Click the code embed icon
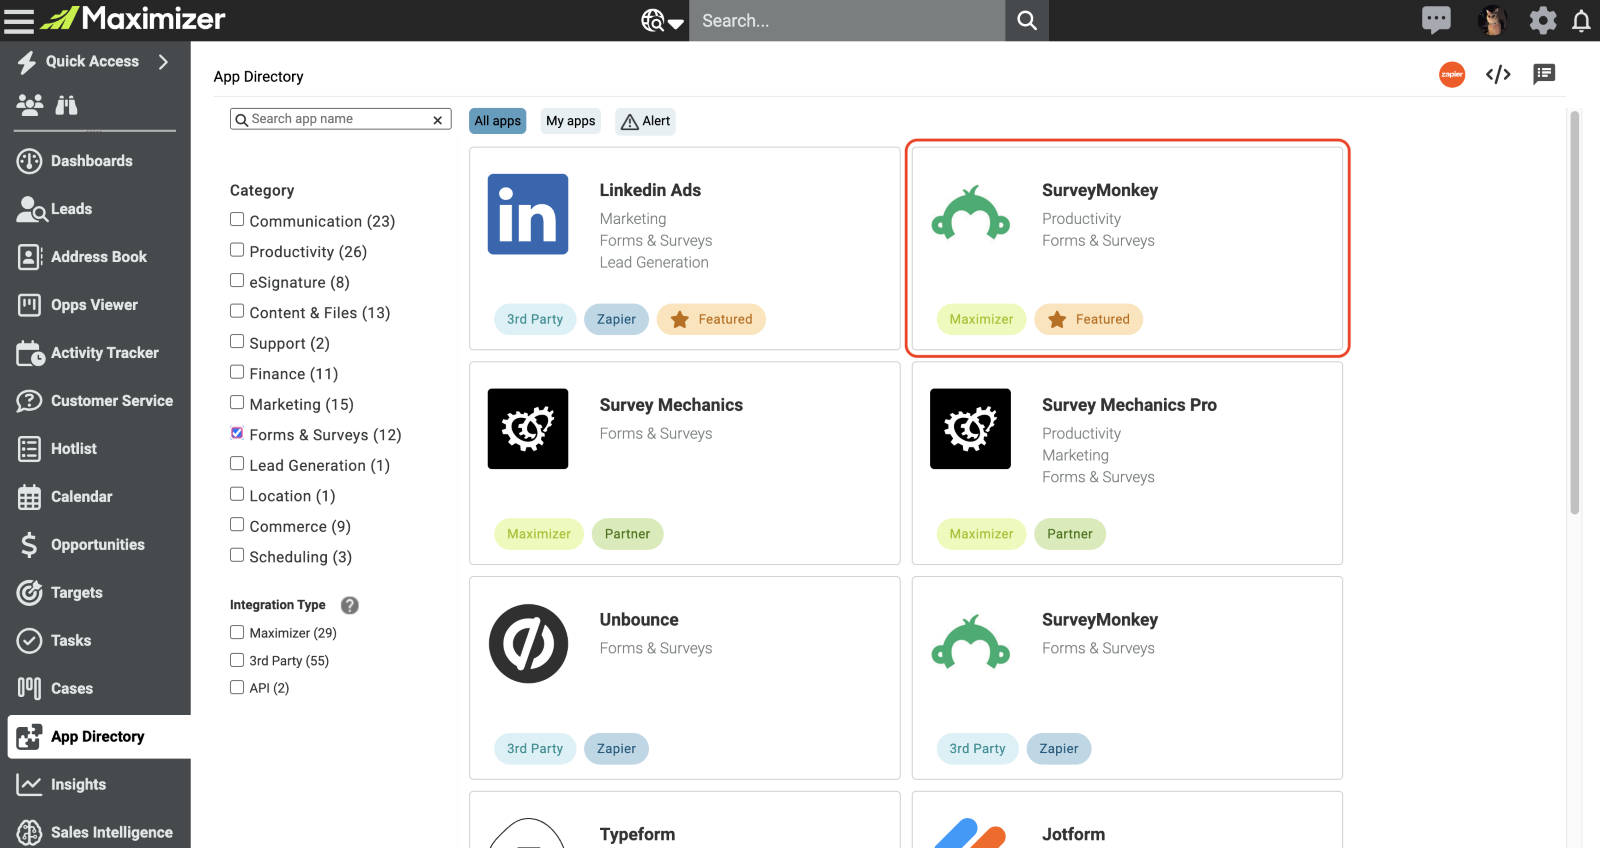Screen dimensions: 1600x848 tap(1498, 74)
